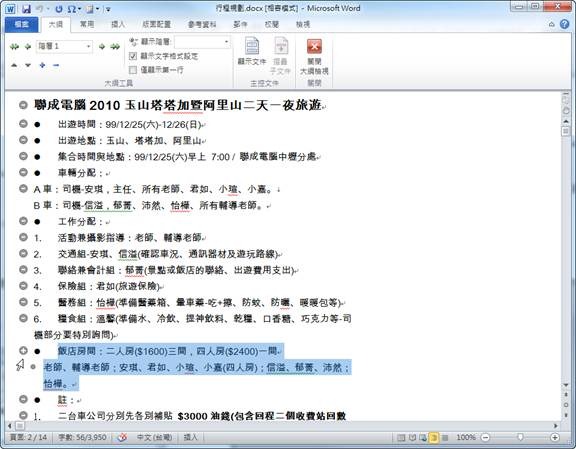Click the blue minus Collapse icon
The image size is (576, 449).
pos(56,65)
